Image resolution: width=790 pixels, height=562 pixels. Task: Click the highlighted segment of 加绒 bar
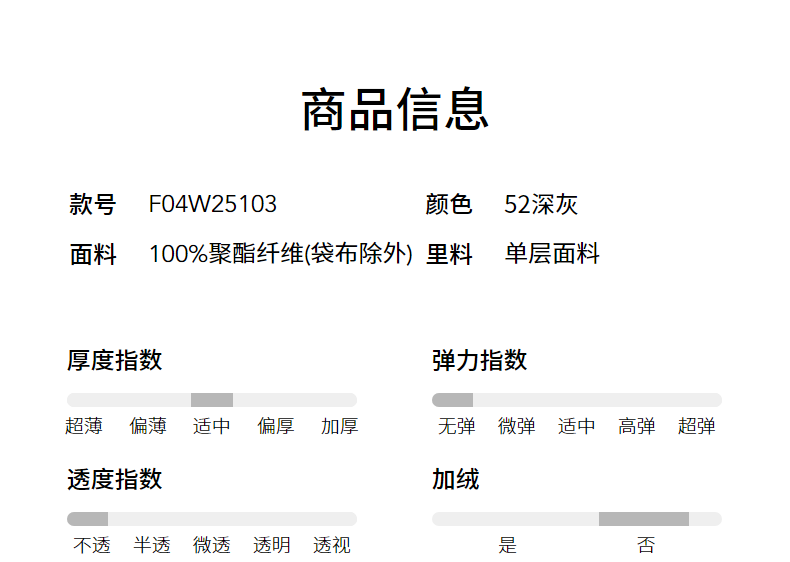tap(643, 519)
